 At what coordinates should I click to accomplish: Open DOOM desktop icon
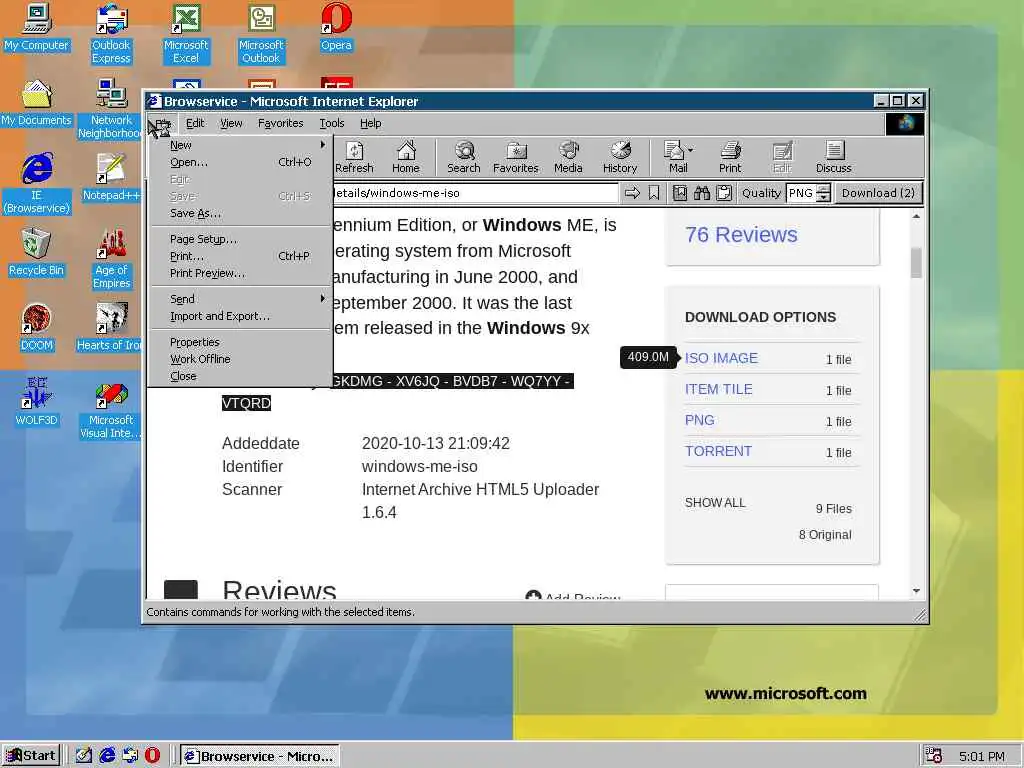(37, 328)
